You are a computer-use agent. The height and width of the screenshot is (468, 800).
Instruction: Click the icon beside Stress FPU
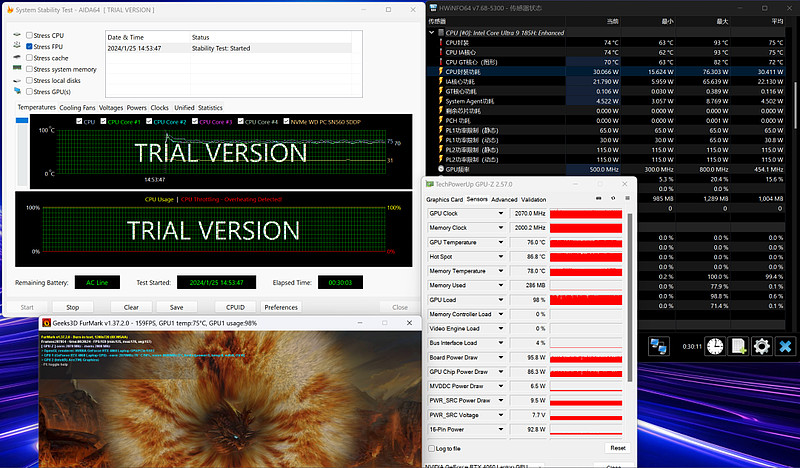pos(17,46)
